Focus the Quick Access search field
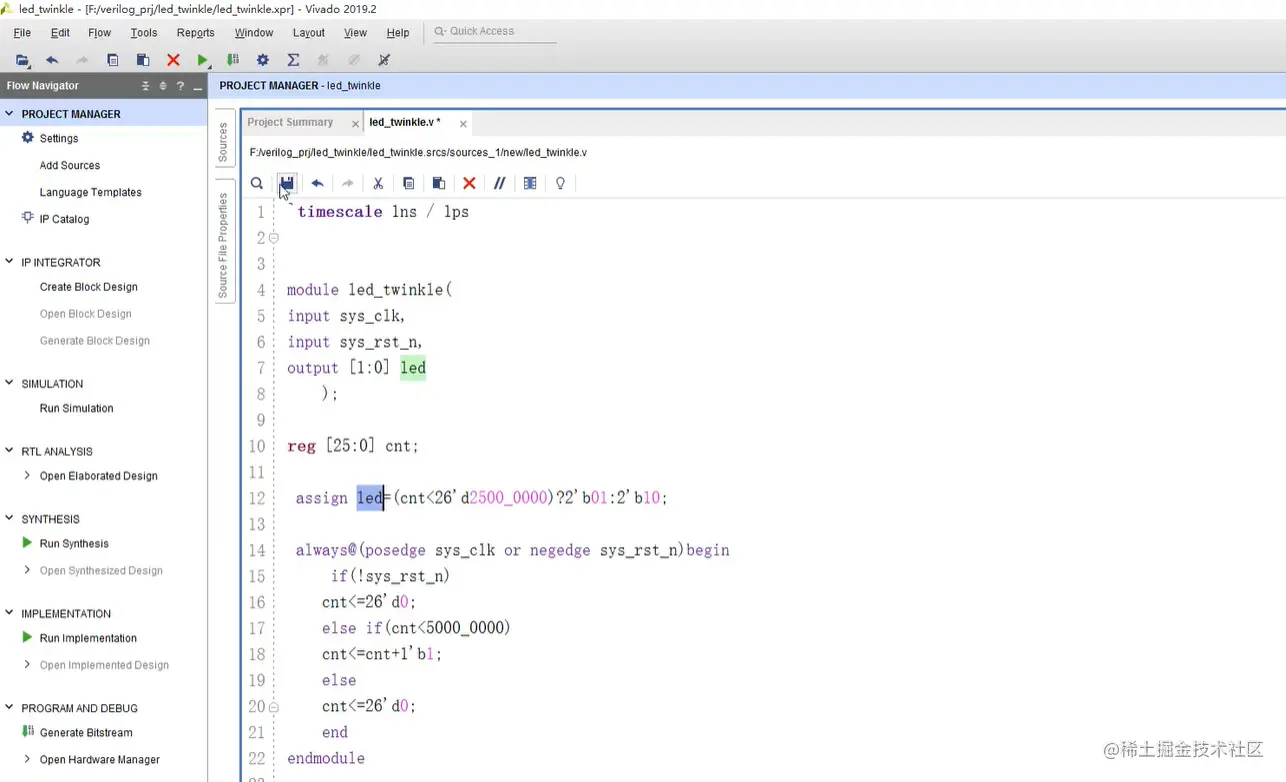This screenshot has height=782, width=1286. pyautogui.click(x=494, y=32)
